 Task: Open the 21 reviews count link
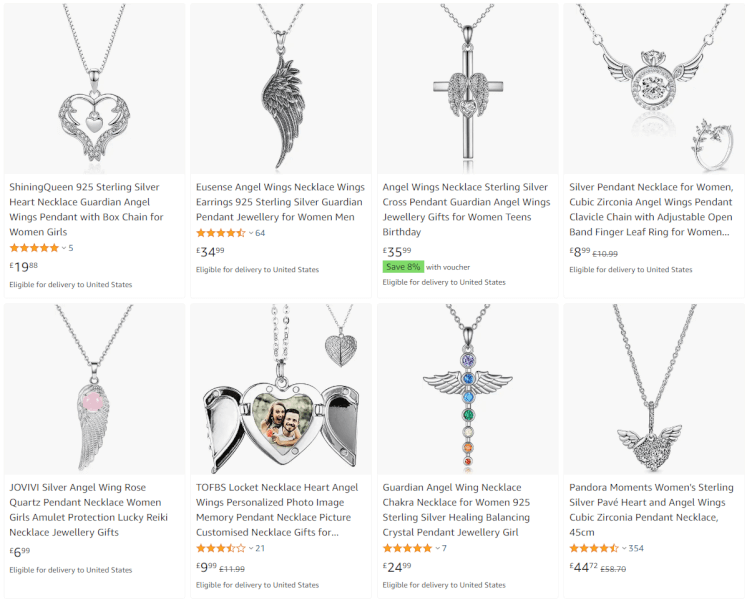[x=260, y=549]
